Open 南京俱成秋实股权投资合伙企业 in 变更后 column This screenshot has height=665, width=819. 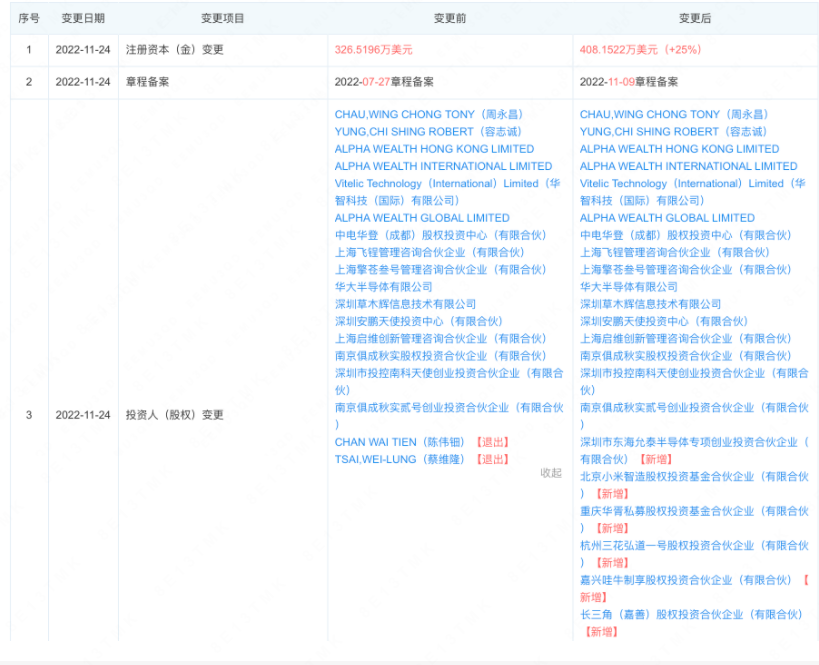tap(685, 356)
